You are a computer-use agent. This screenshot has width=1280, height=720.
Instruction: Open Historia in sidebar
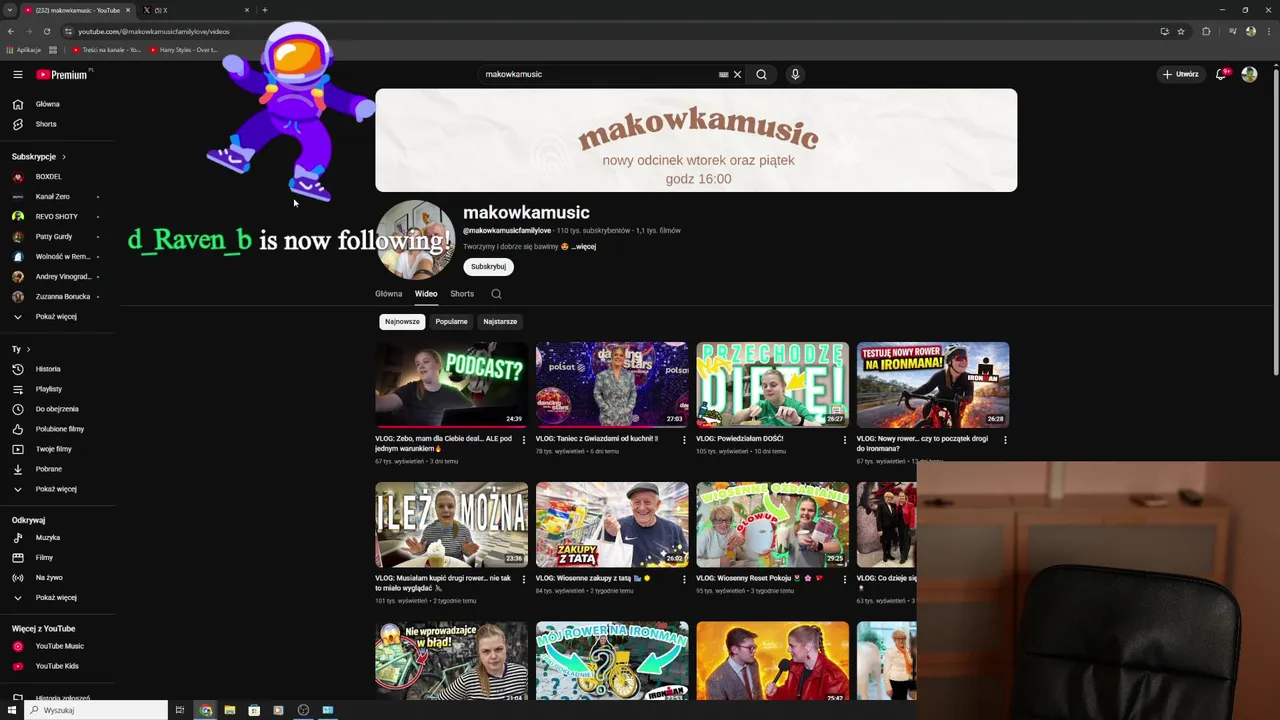[x=48, y=369]
